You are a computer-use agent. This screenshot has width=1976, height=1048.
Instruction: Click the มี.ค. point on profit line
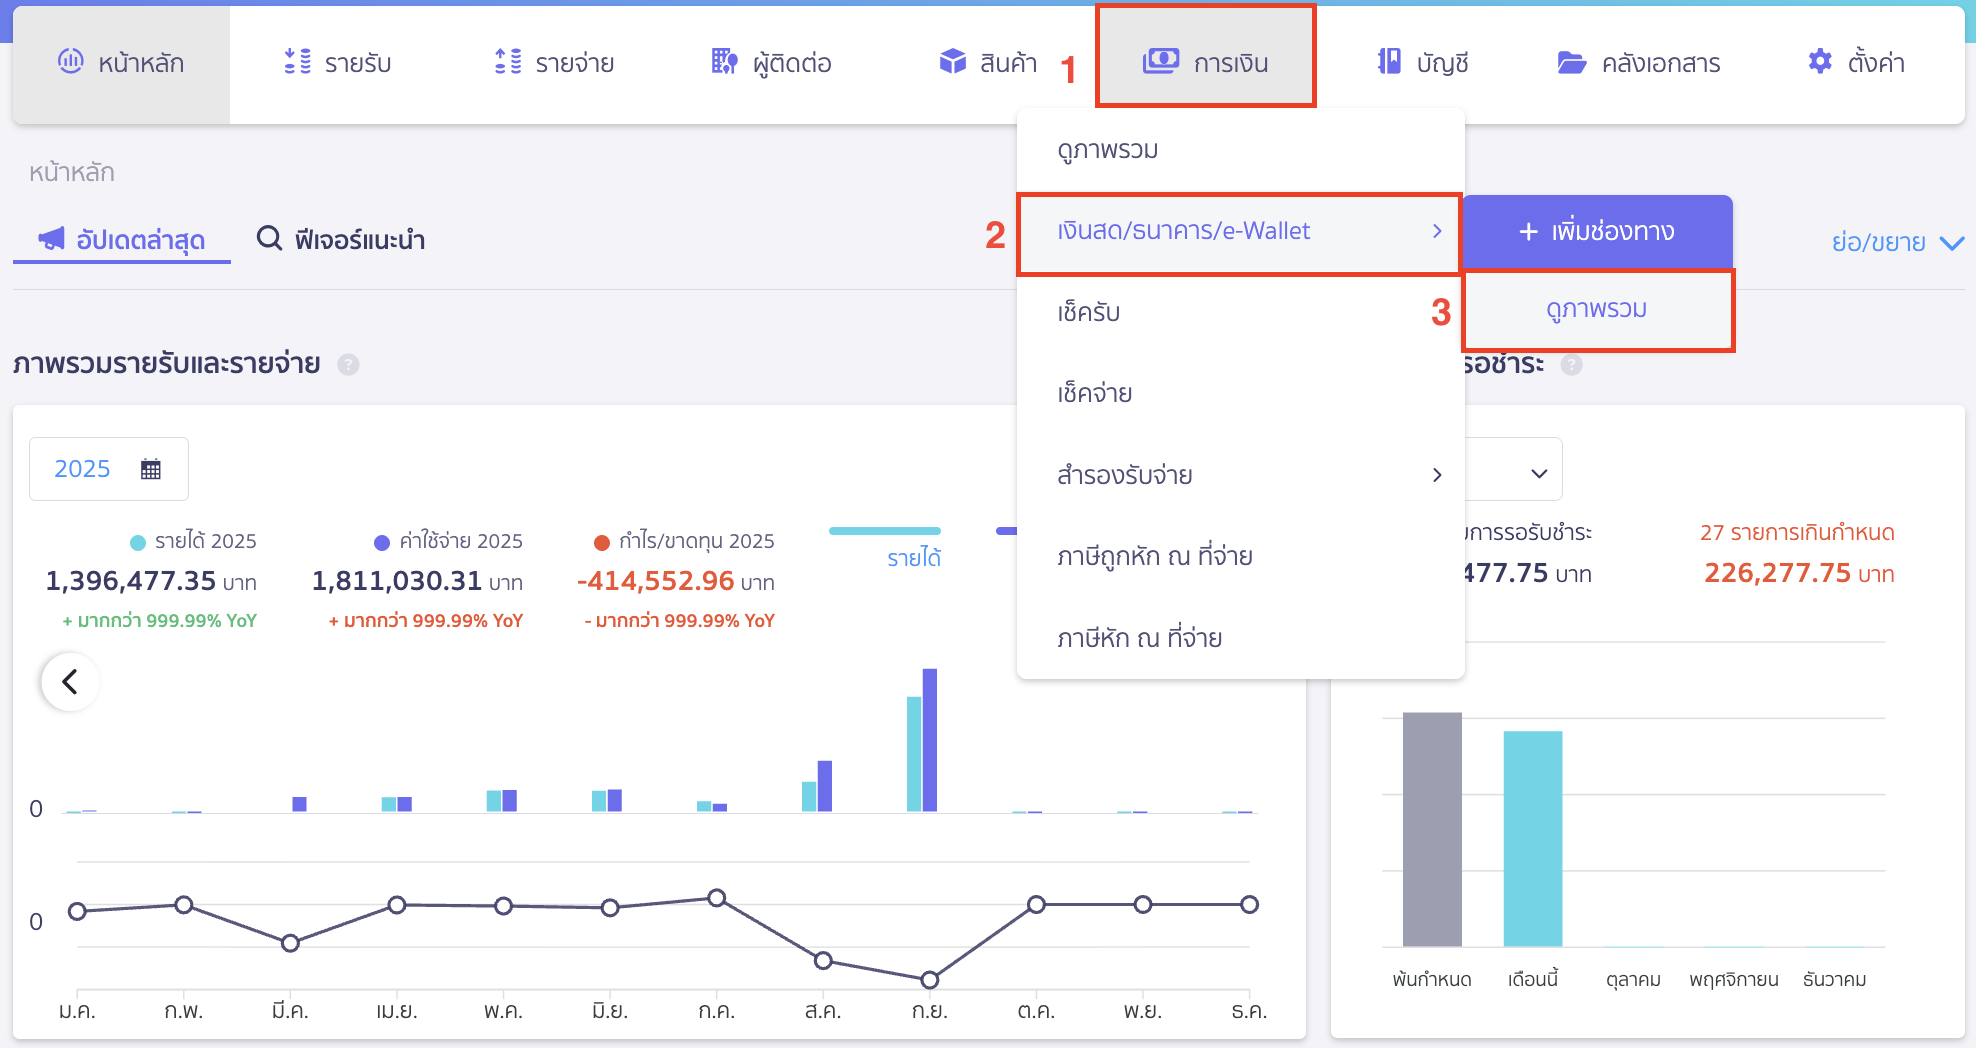pos(290,943)
